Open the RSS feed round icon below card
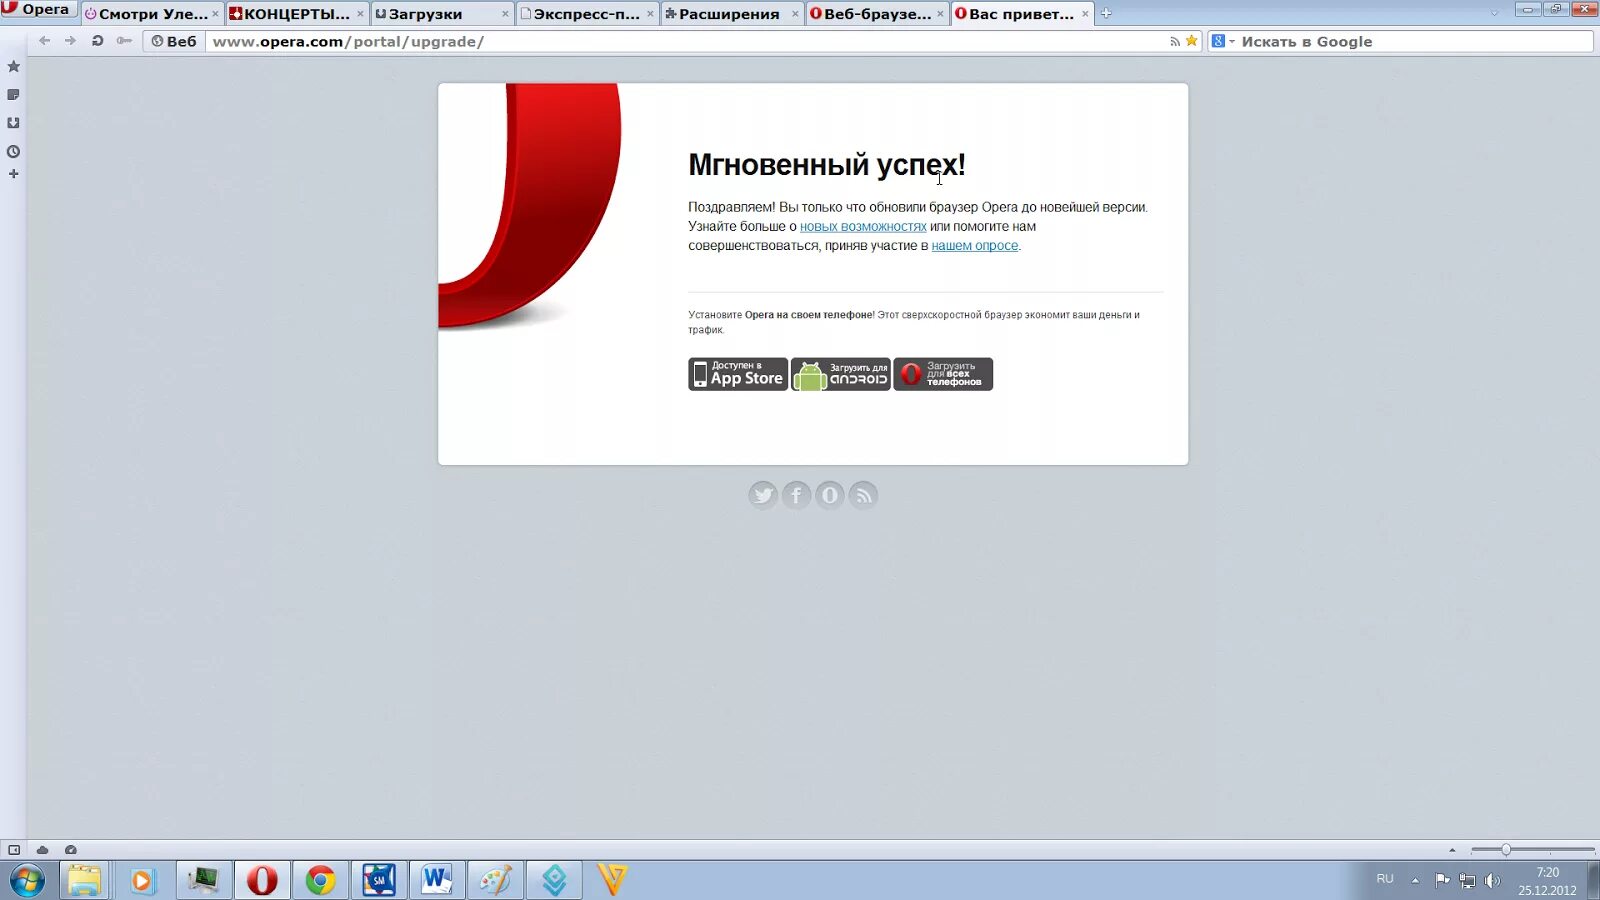This screenshot has width=1600, height=900. point(863,495)
